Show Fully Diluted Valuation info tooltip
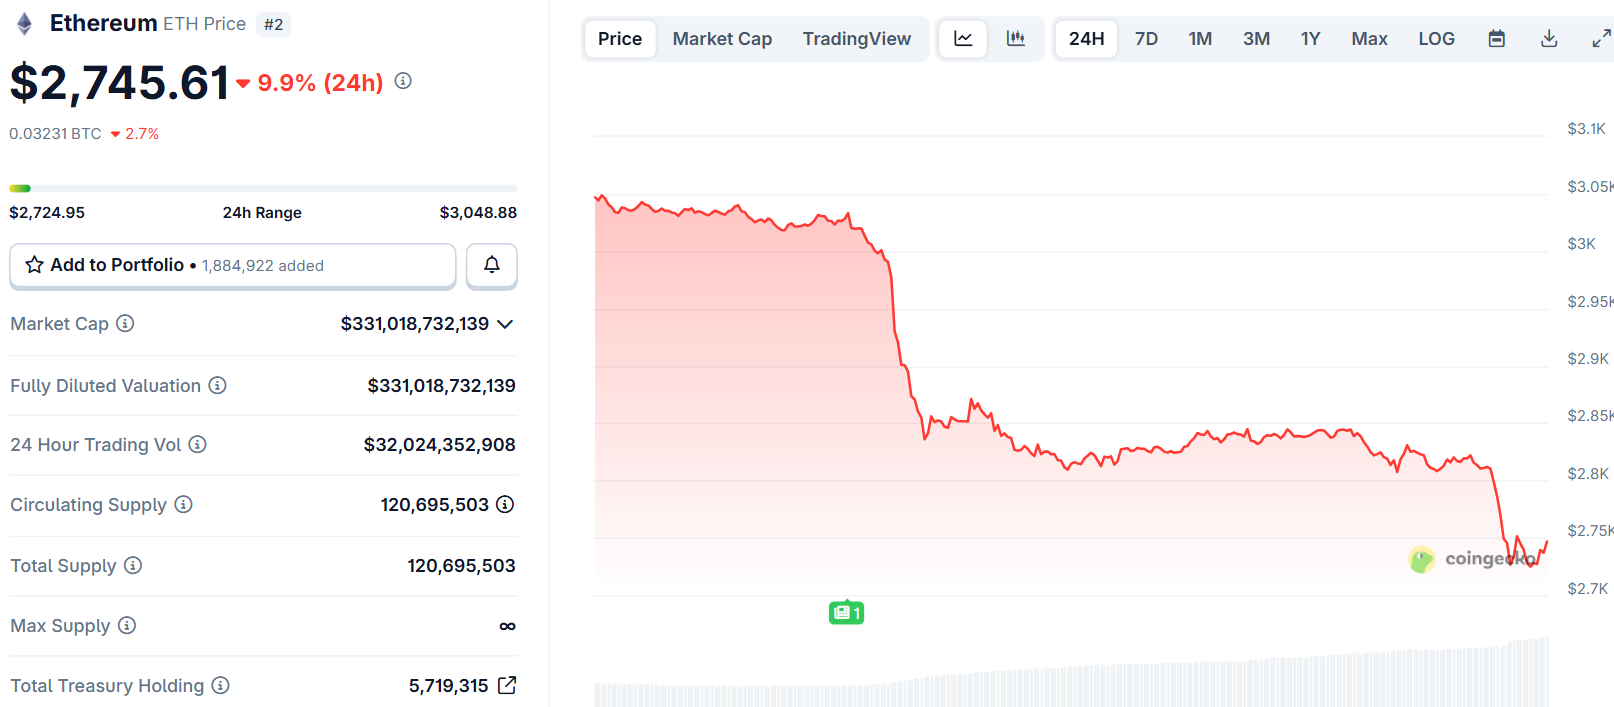The image size is (1614, 707). click(217, 385)
